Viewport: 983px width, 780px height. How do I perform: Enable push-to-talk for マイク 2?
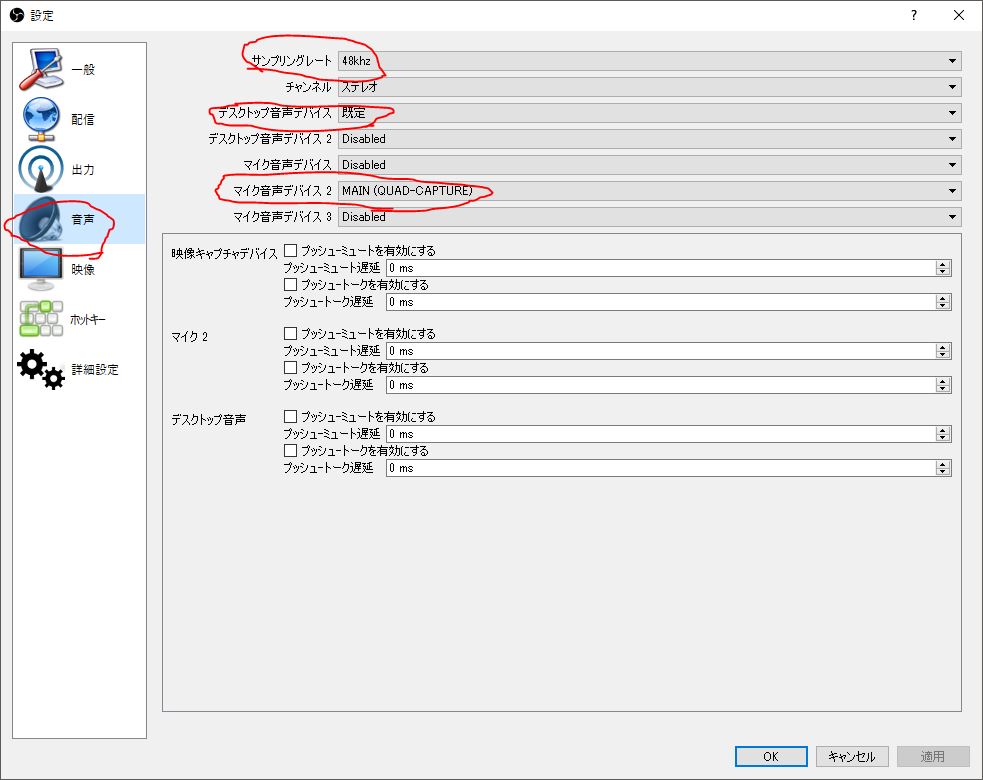click(x=290, y=367)
